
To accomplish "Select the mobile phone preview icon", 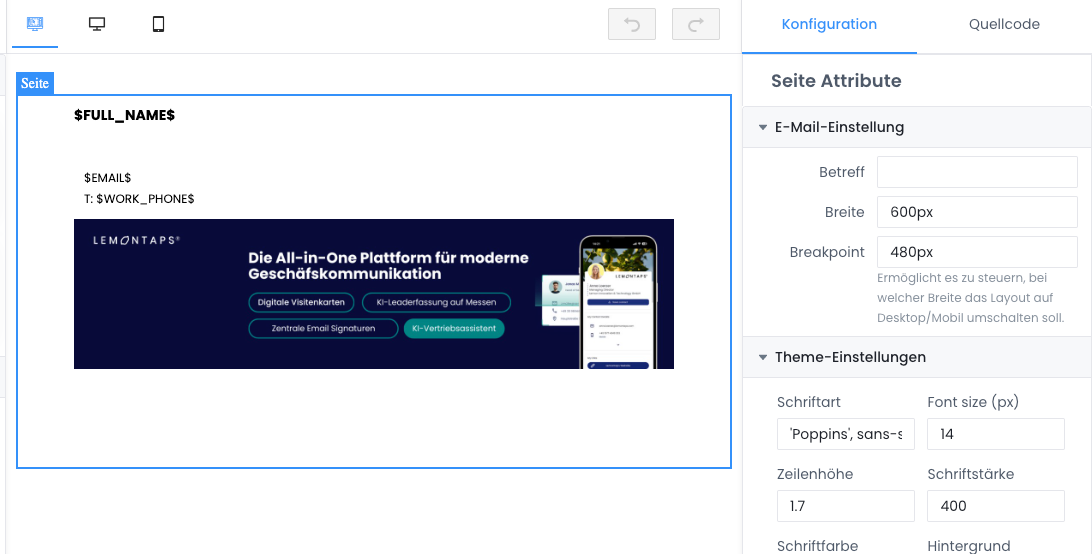I will [x=158, y=24].
